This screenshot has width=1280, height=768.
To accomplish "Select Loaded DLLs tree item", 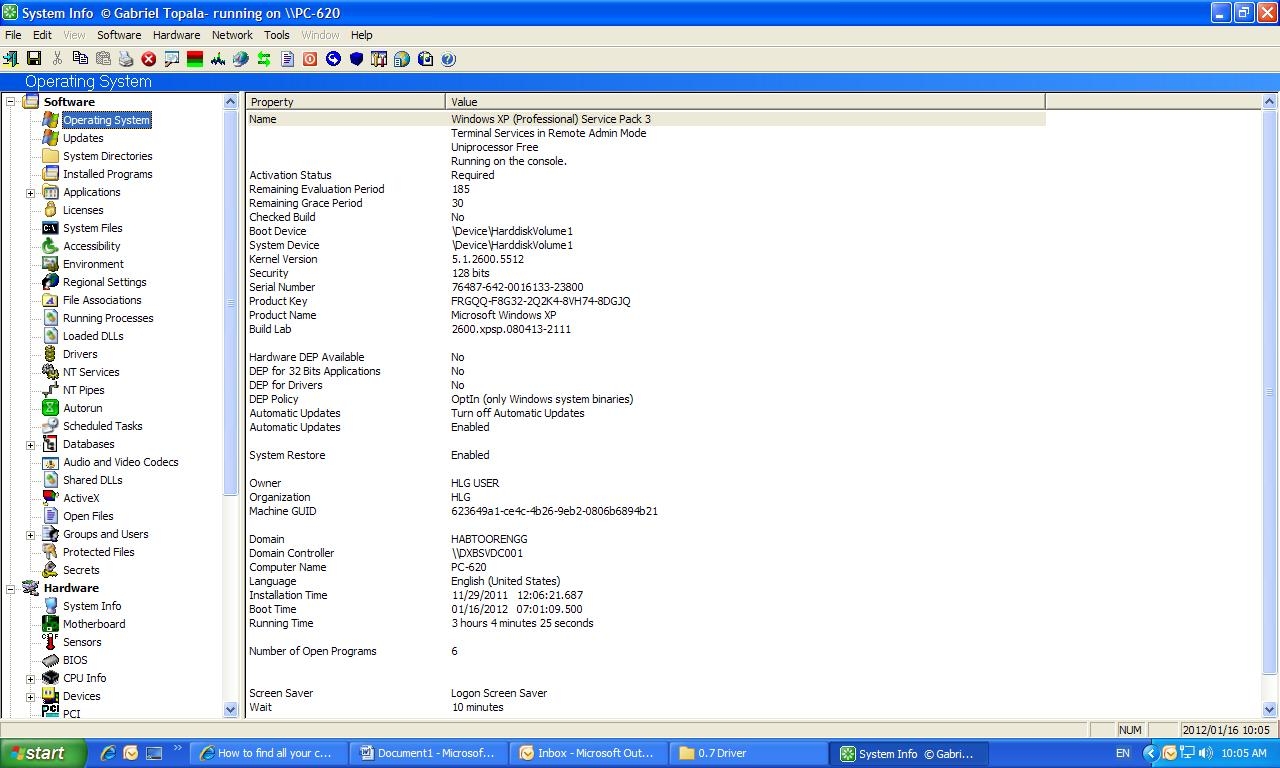I will coord(93,336).
